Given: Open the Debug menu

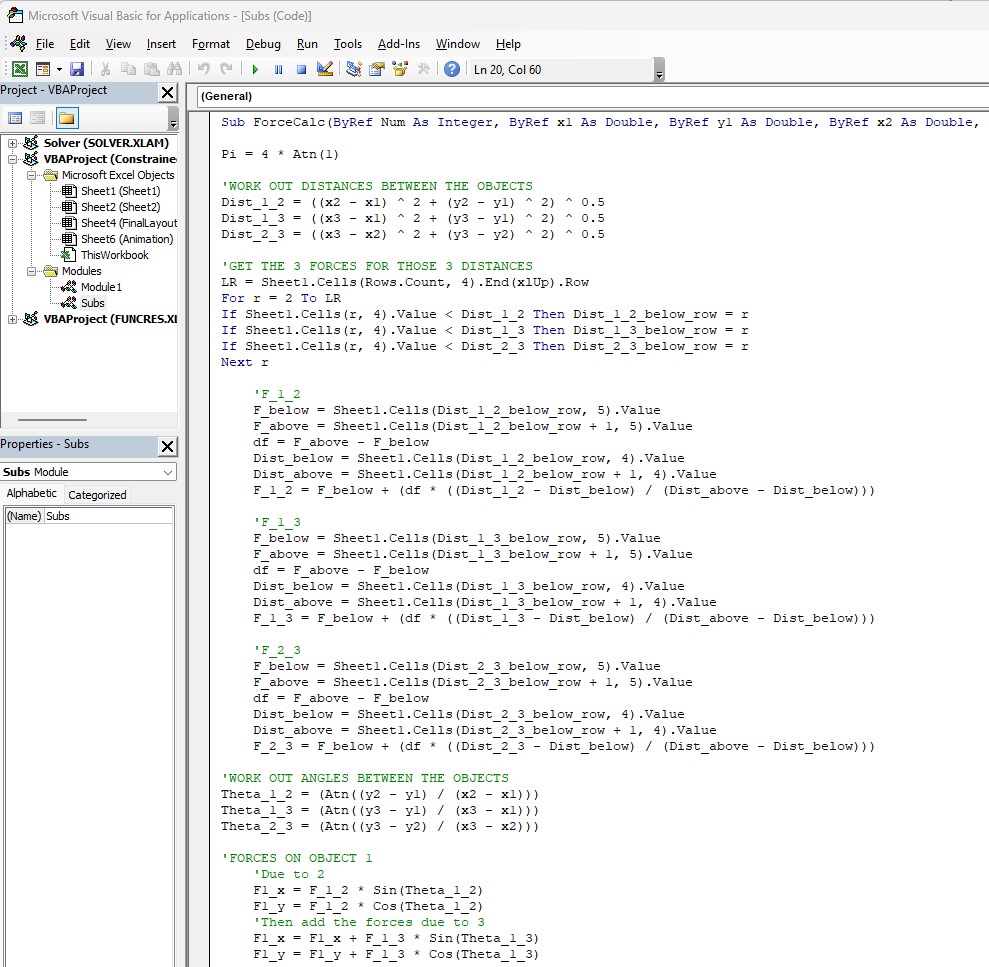Looking at the screenshot, I should pos(263,44).
